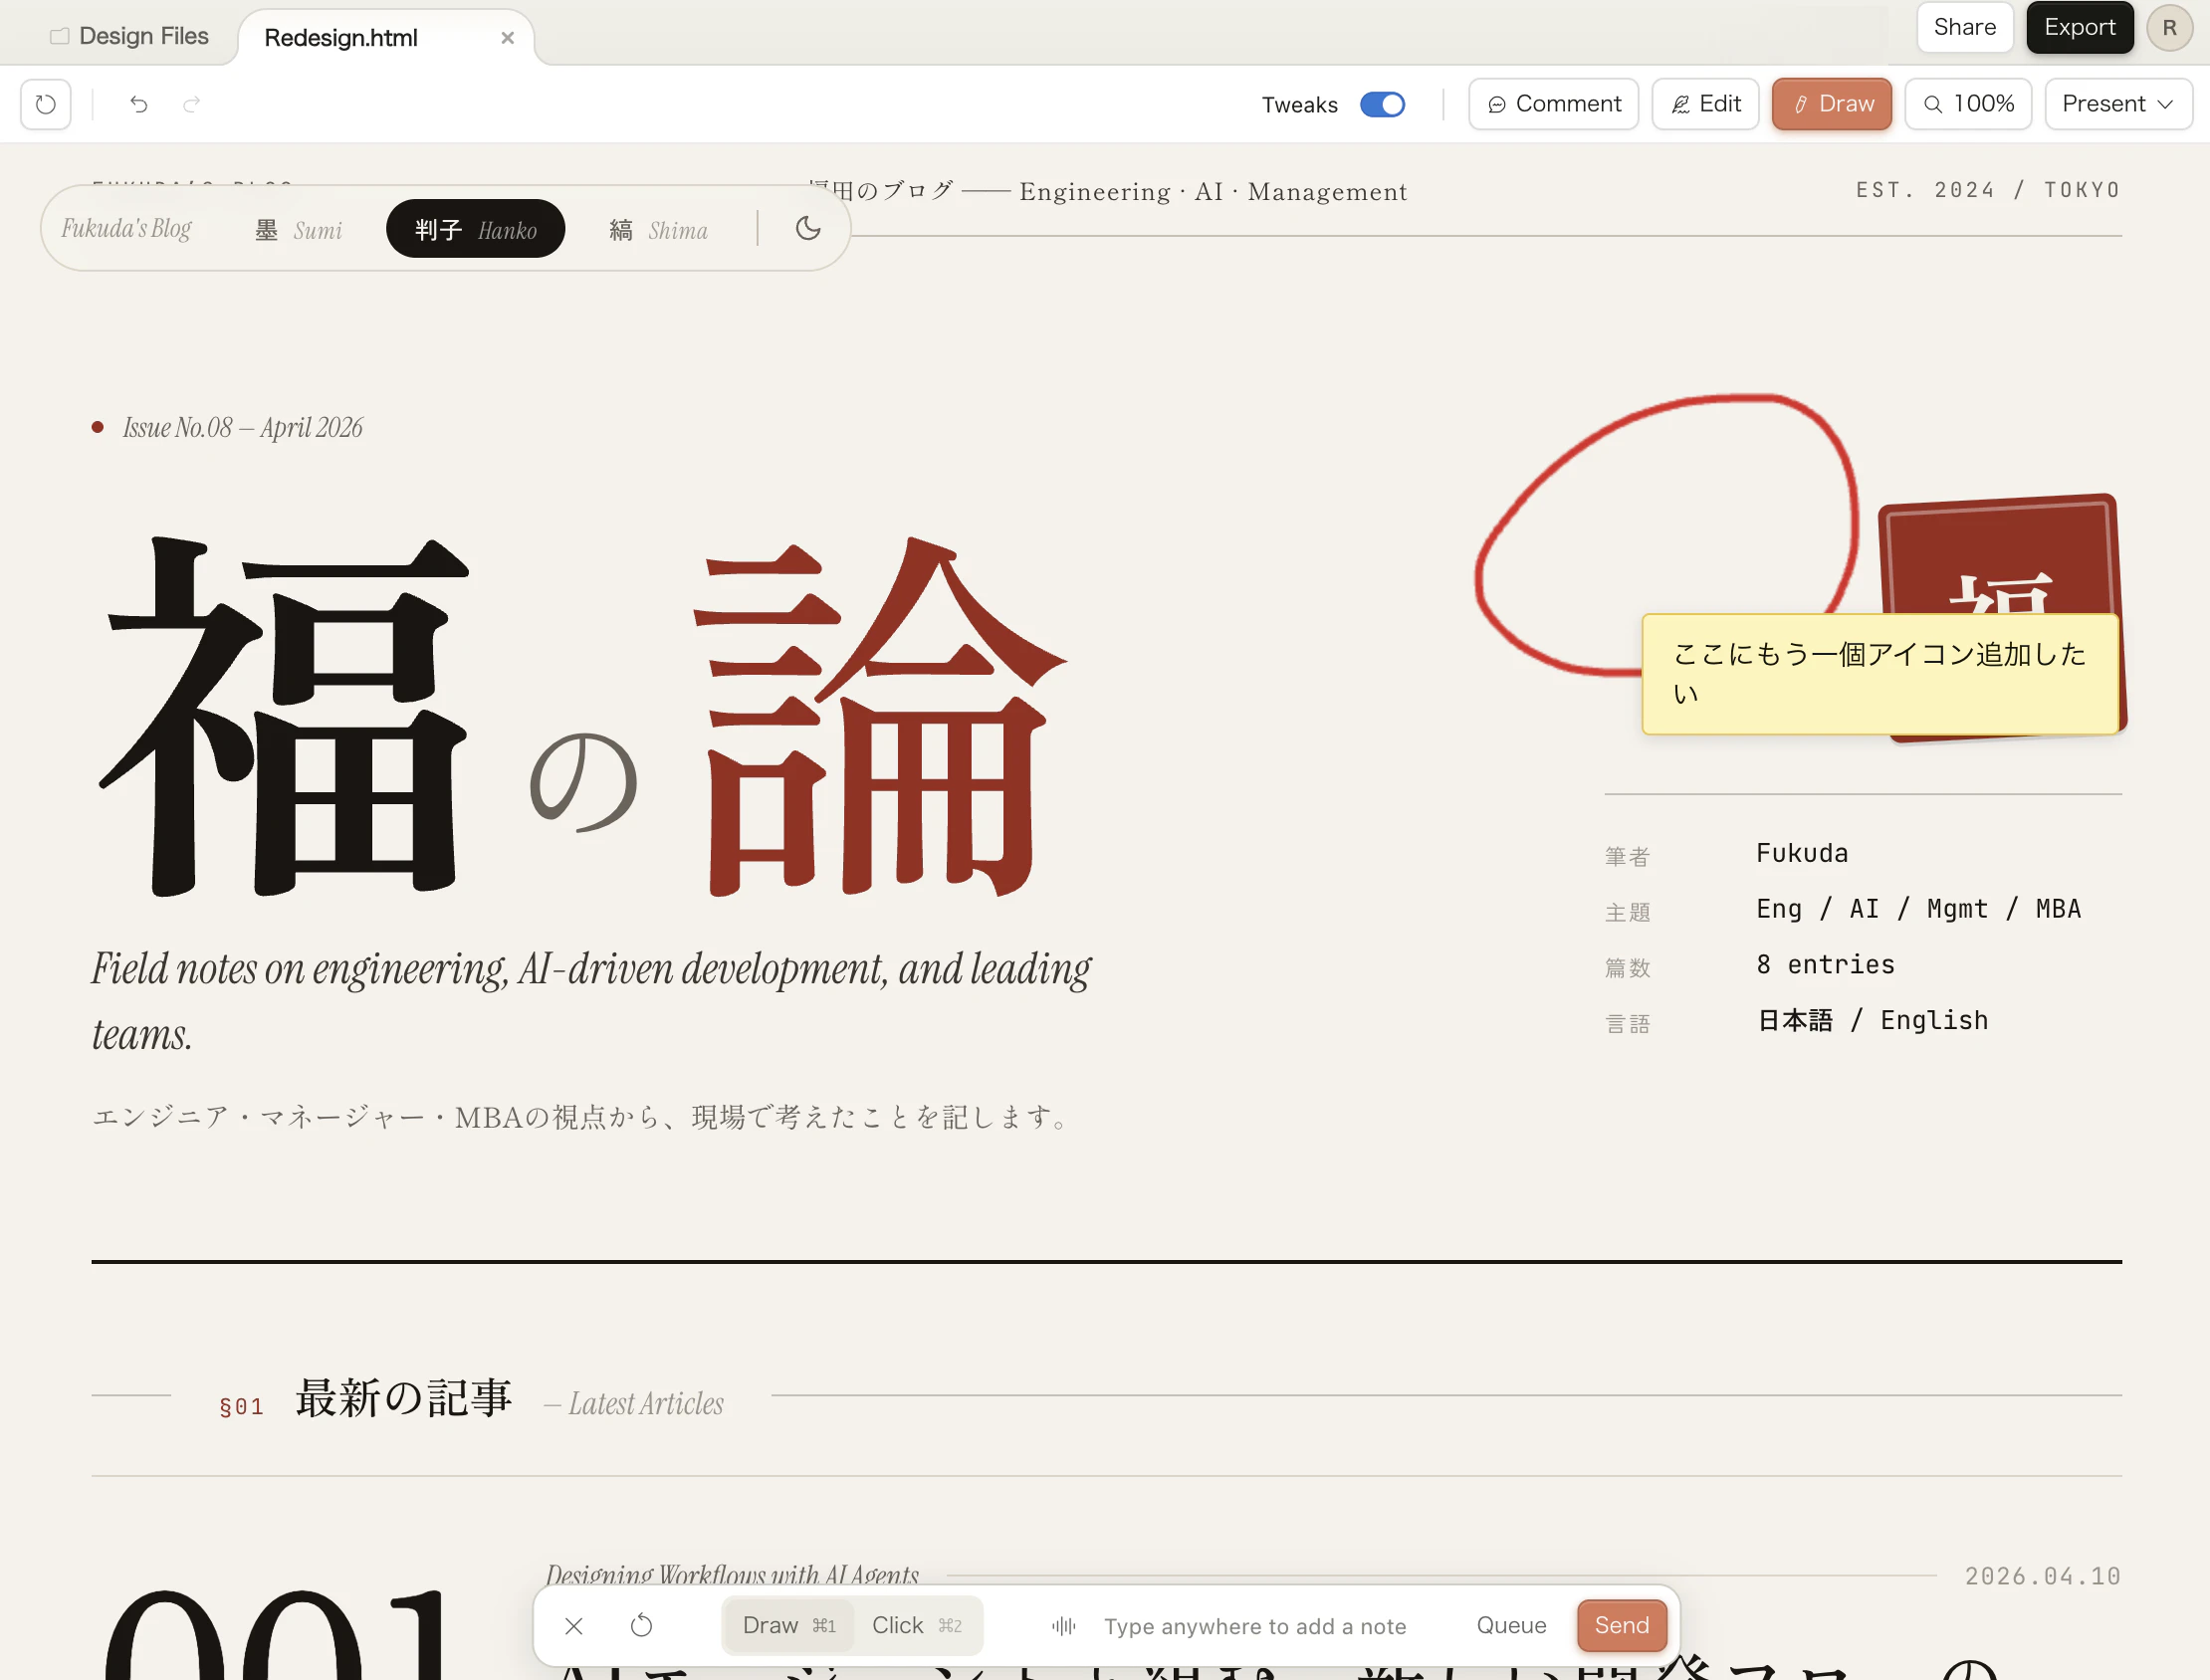
Task: Select the Shima theme style
Action: (x=657, y=229)
